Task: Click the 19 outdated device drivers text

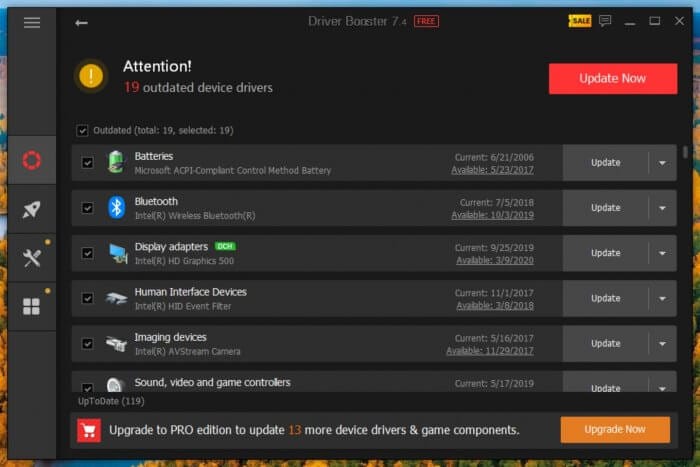Action: 198,87
